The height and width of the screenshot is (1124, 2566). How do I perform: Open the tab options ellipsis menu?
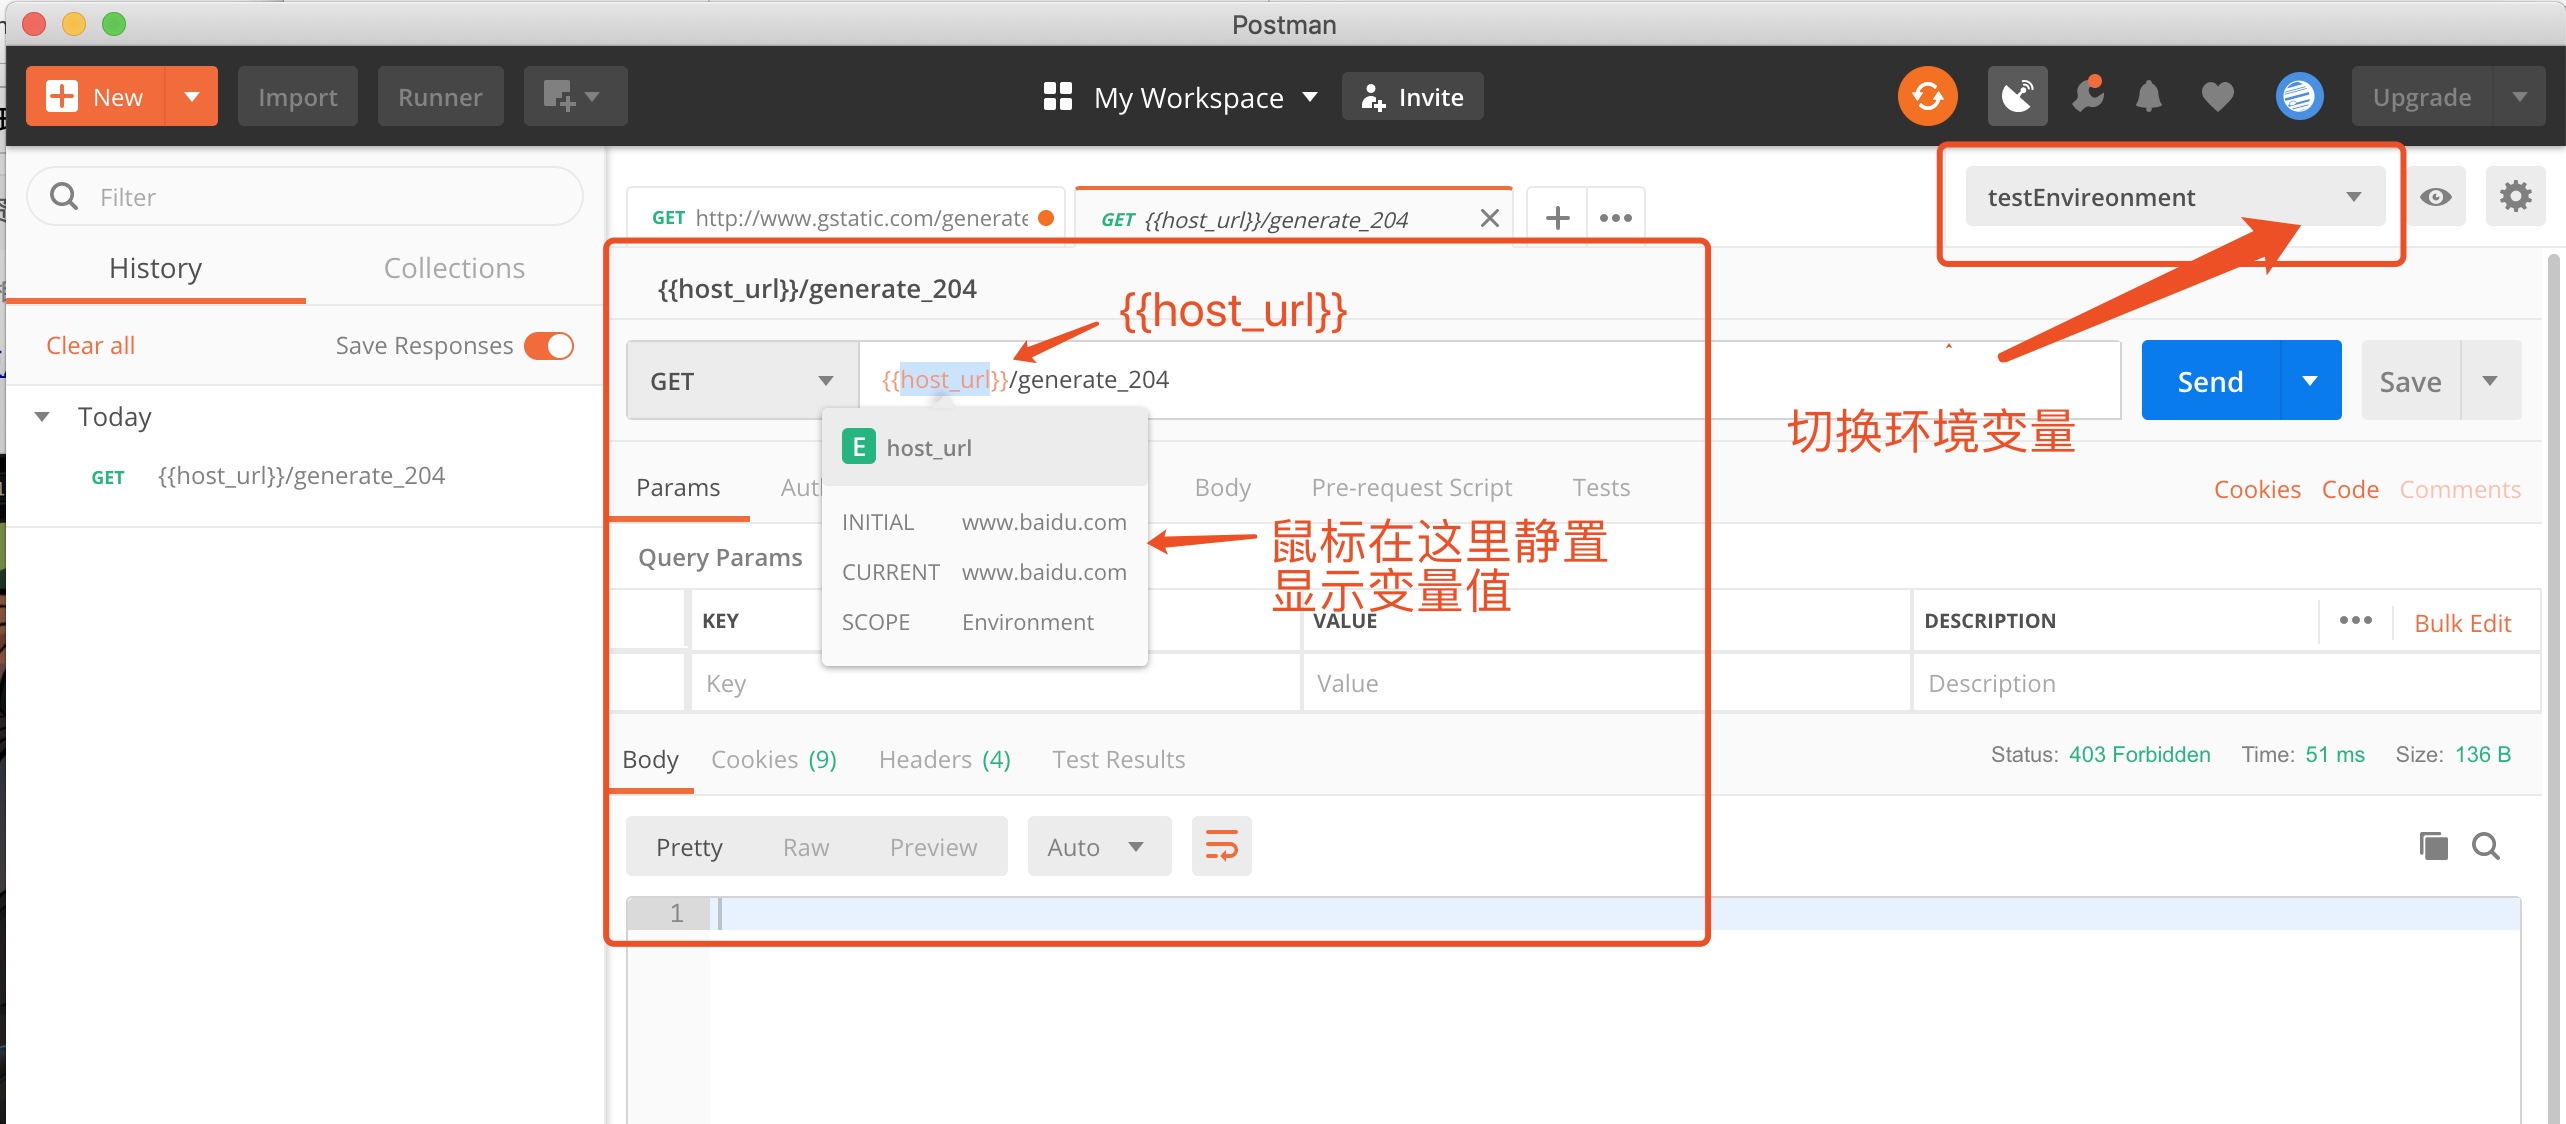(1615, 218)
